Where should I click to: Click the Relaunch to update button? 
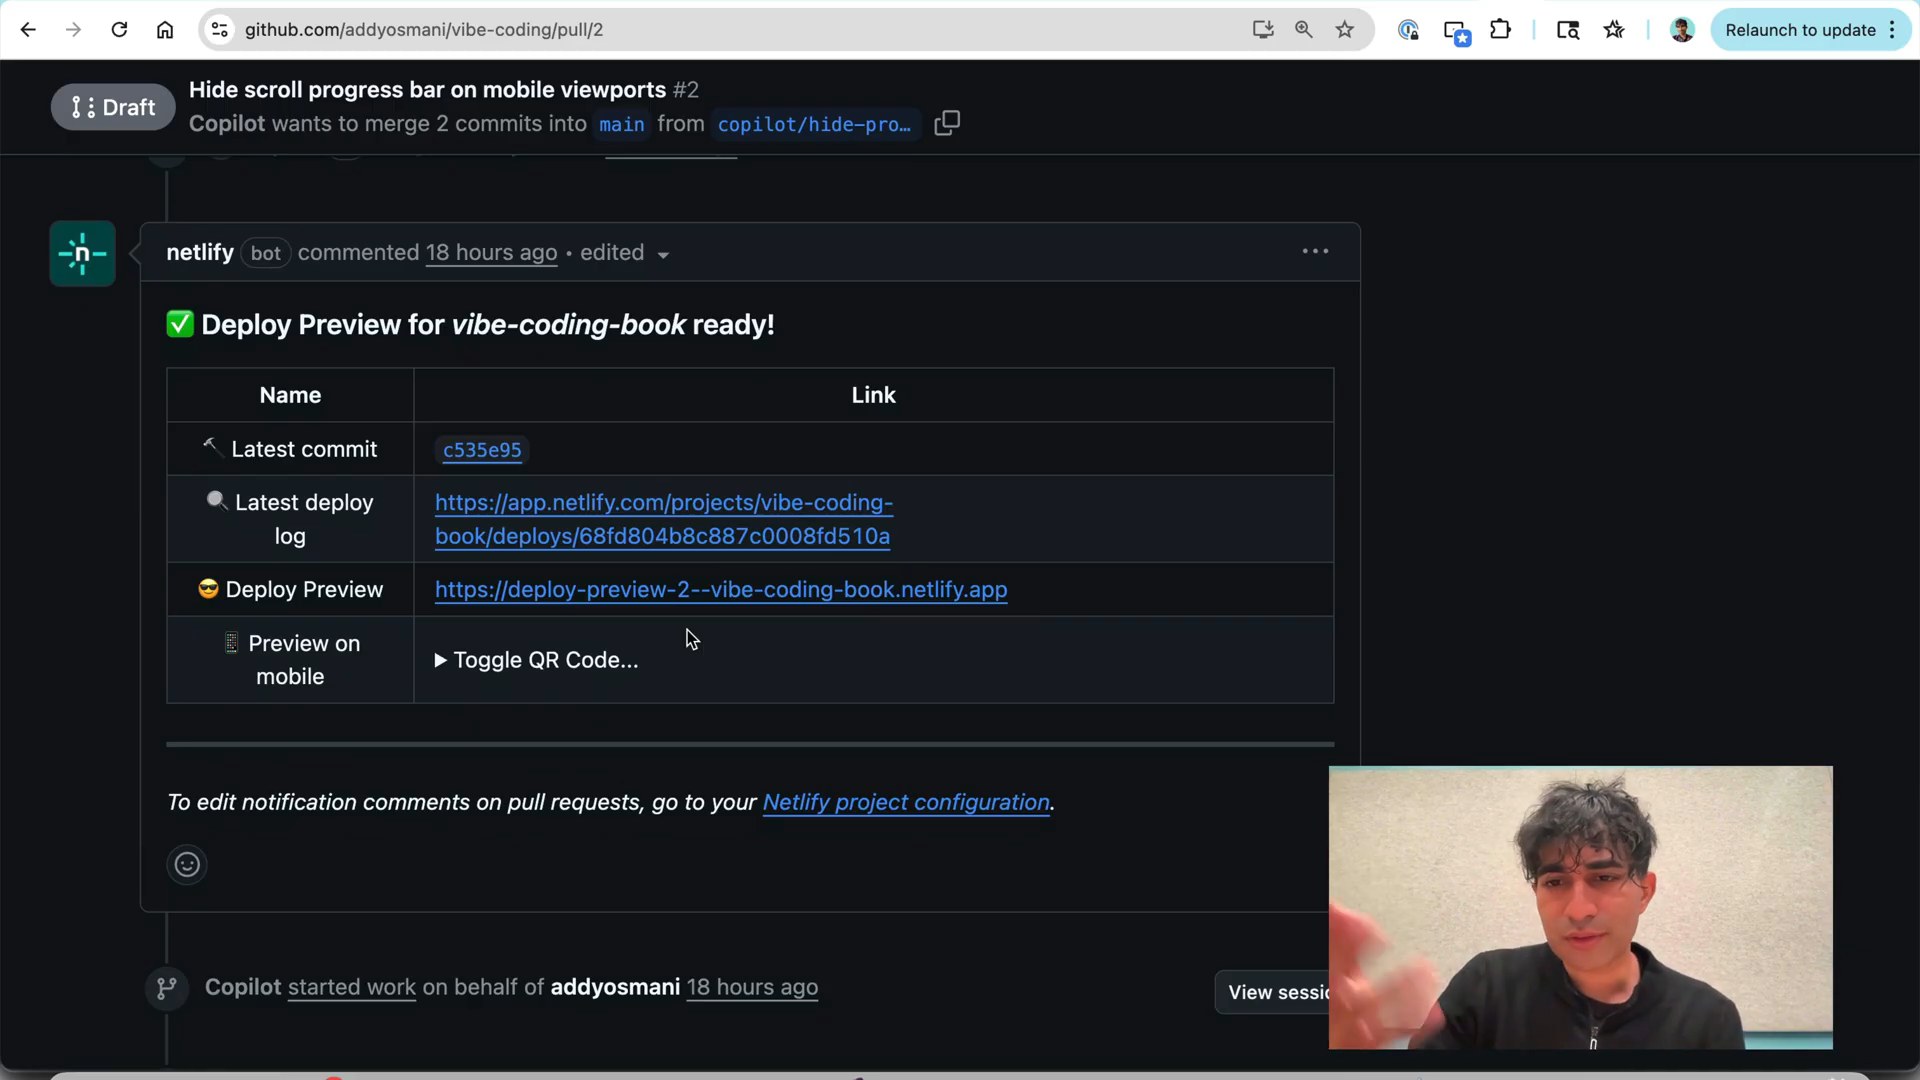click(x=1800, y=30)
